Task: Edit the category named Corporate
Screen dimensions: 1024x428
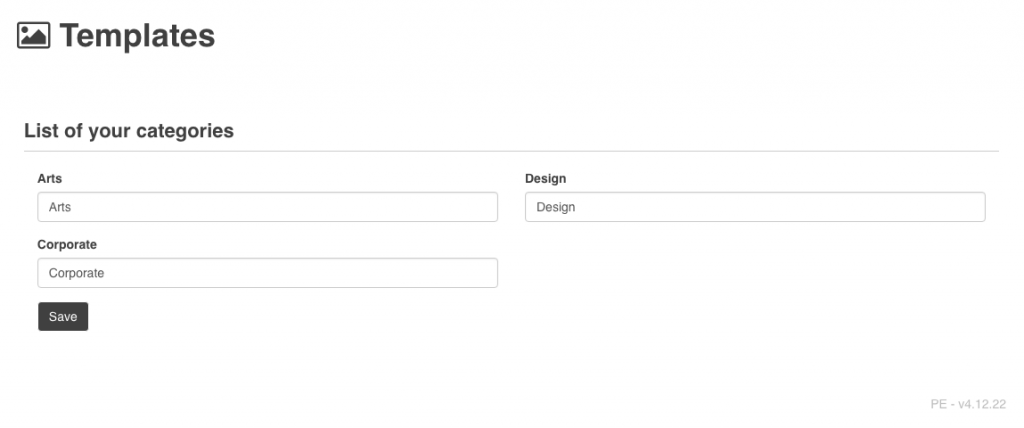Action: click(x=267, y=273)
